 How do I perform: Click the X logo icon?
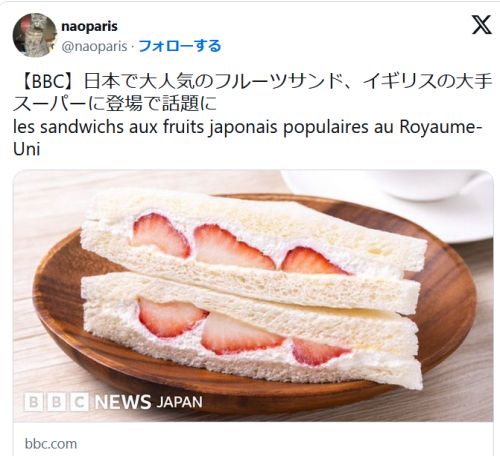coord(482,25)
